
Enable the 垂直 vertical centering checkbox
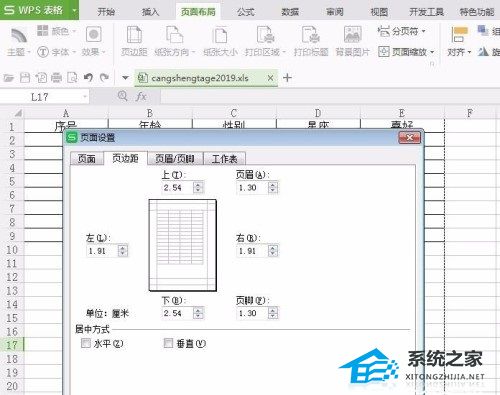(168, 343)
